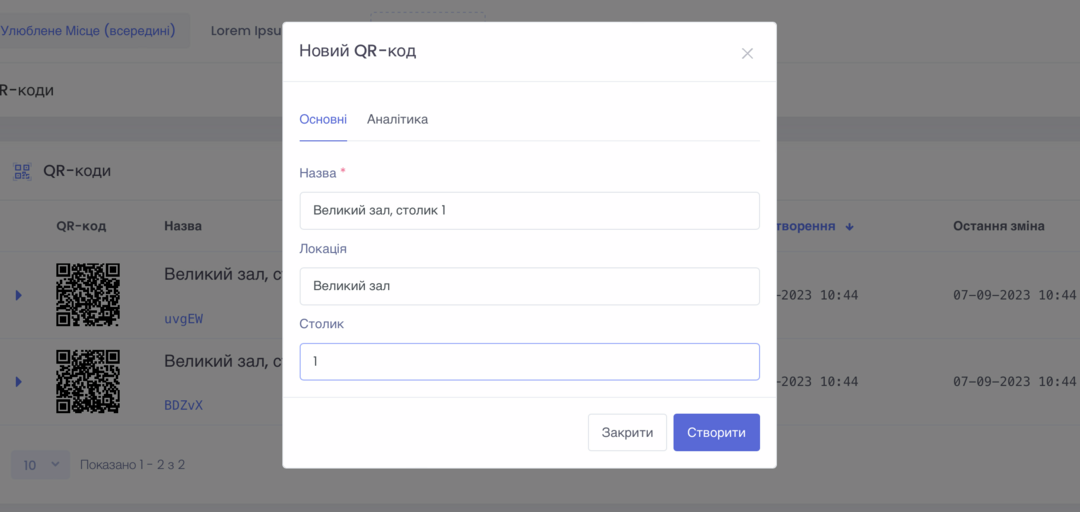Click the Остання зміна column header
The image size is (1080, 512).
pyautogui.click(x=999, y=226)
